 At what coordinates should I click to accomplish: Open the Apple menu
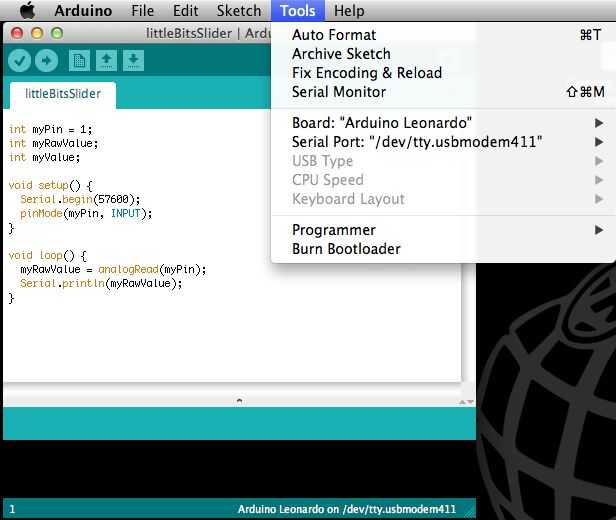click(x=27, y=11)
